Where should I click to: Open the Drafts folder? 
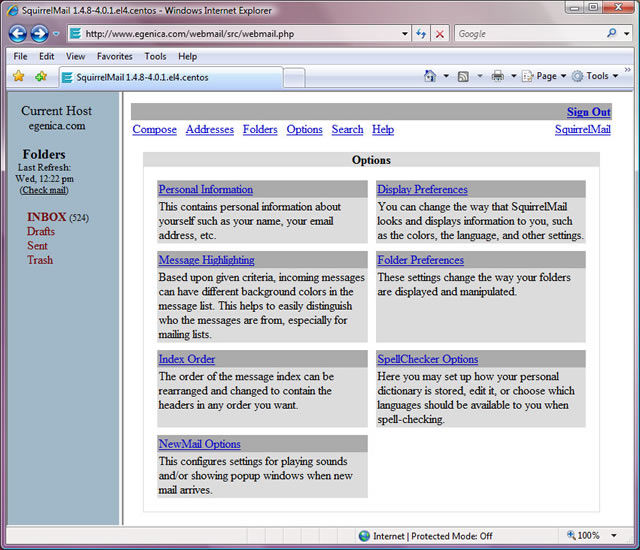point(41,231)
